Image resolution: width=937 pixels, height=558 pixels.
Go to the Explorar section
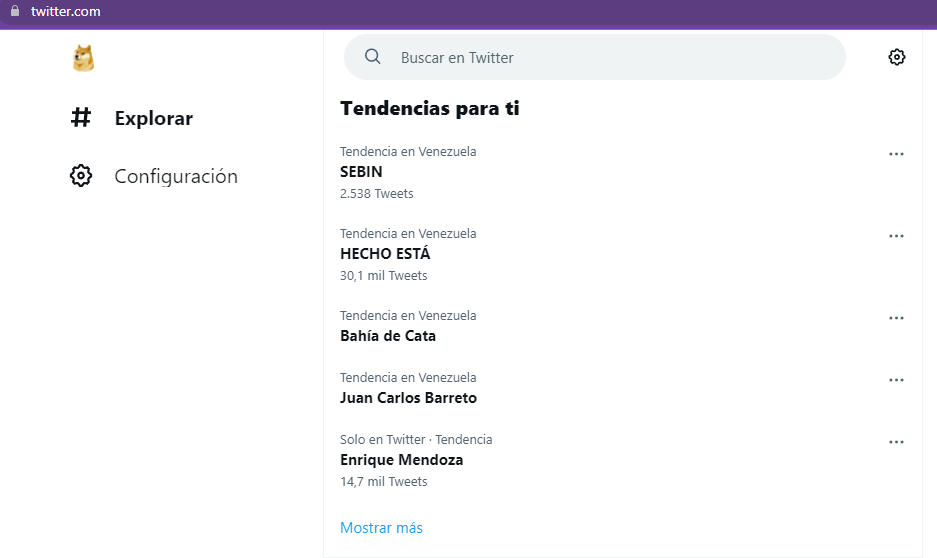pos(154,118)
